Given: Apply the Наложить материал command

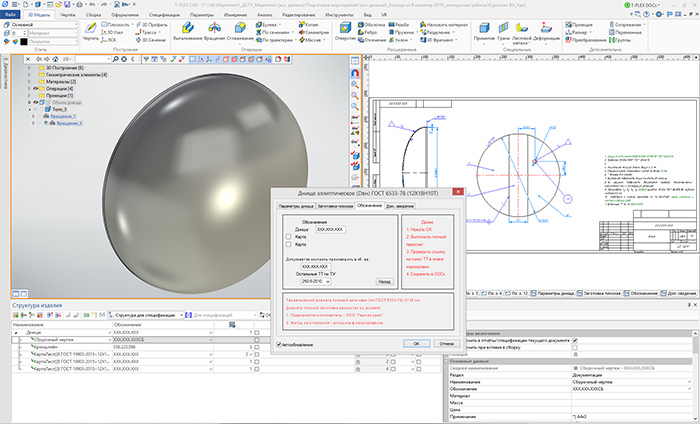Looking at the screenshot, I should [x=444, y=25].
